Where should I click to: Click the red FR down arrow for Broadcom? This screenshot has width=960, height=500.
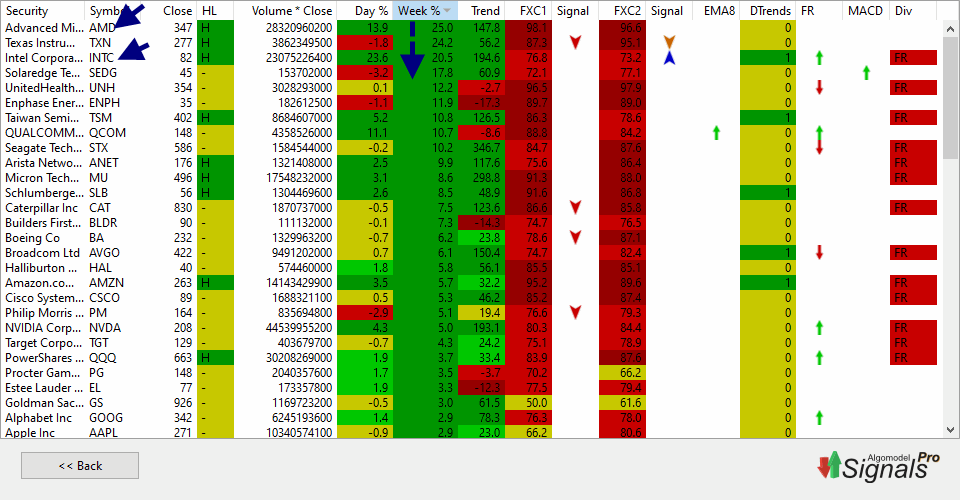[819, 253]
